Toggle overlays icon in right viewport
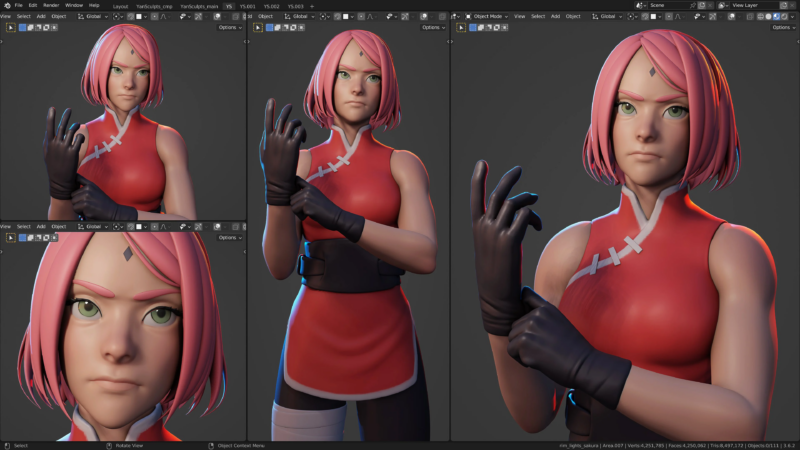The width and height of the screenshot is (800, 450). tap(731, 16)
